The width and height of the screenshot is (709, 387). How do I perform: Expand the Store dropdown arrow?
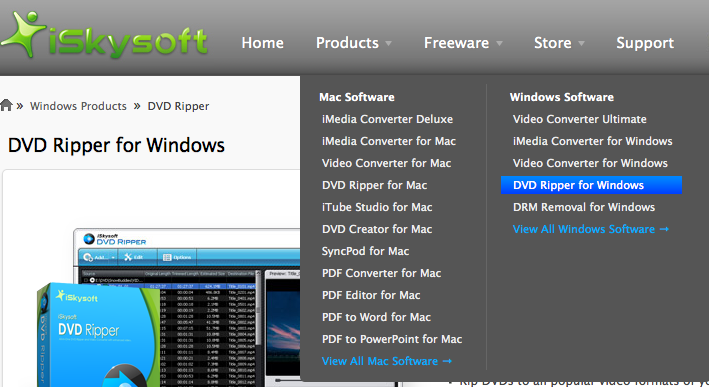[x=581, y=44]
